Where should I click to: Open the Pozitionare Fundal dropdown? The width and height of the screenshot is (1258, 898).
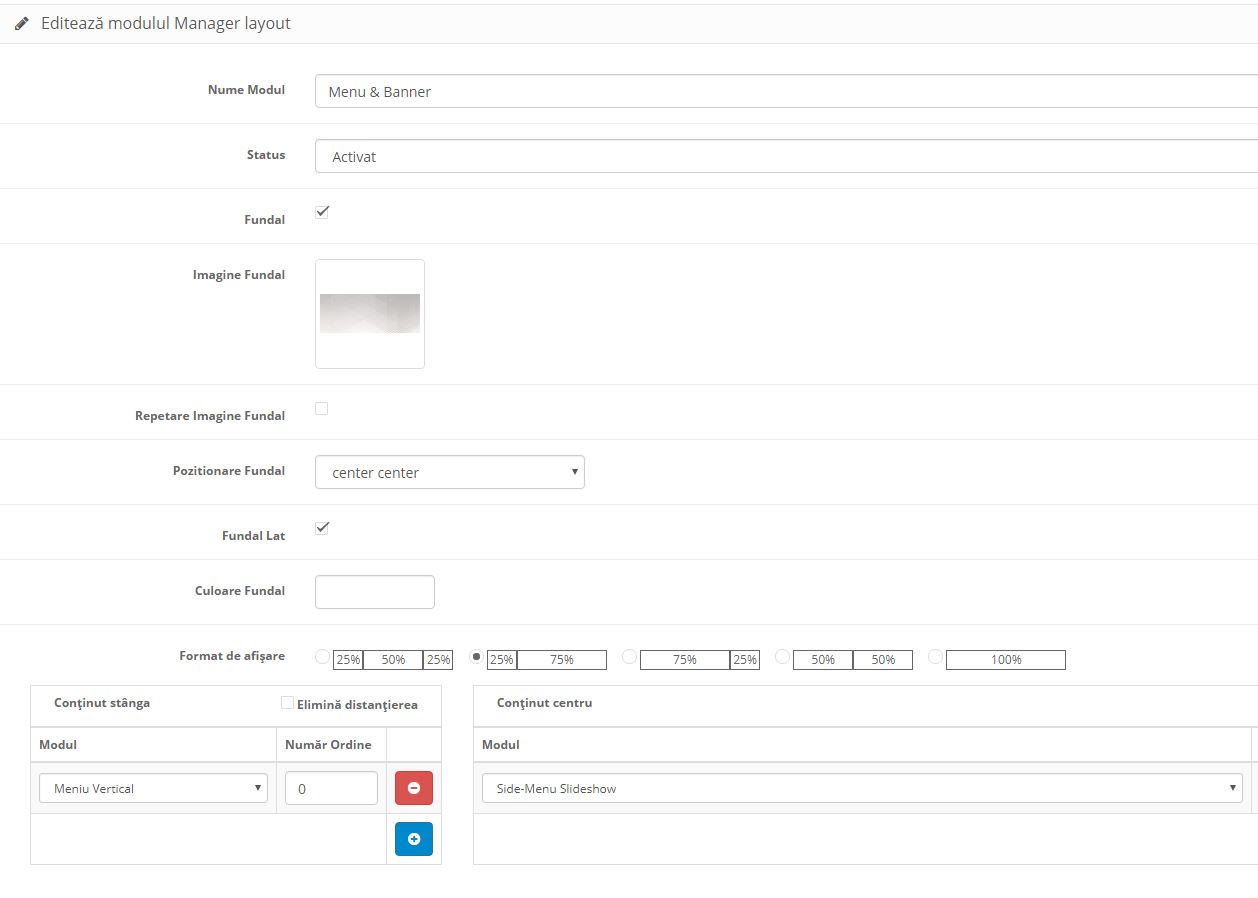click(x=449, y=472)
